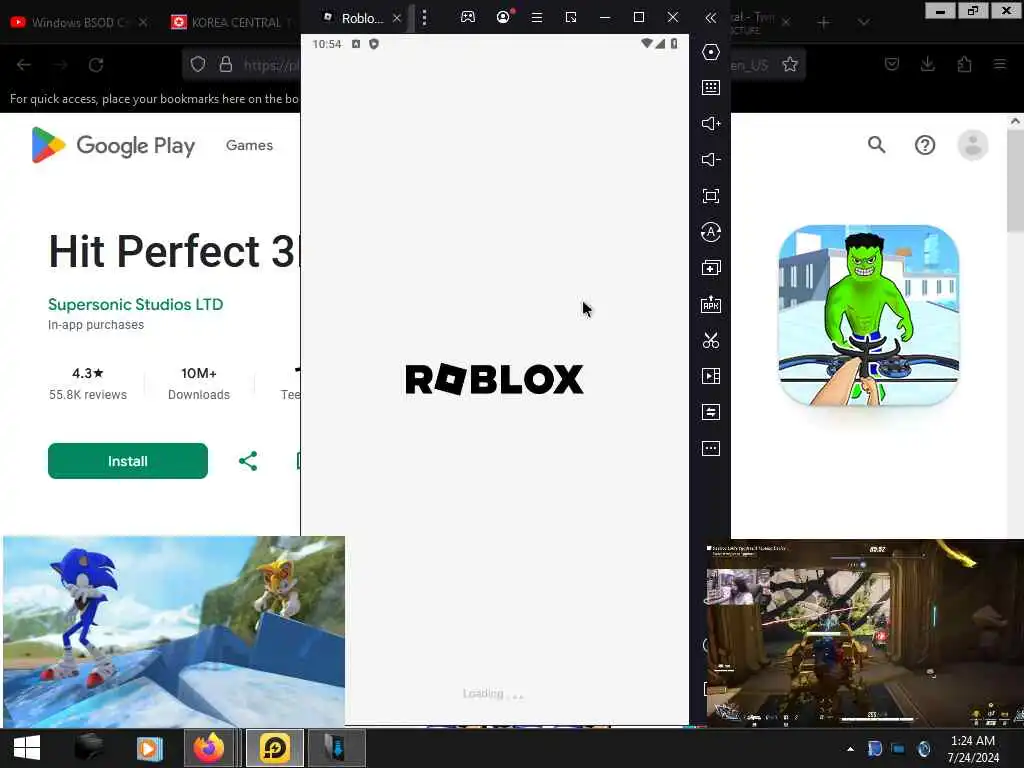Click Hit Perfect app icon image
The image size is (1024, 768).
[869, 315]
